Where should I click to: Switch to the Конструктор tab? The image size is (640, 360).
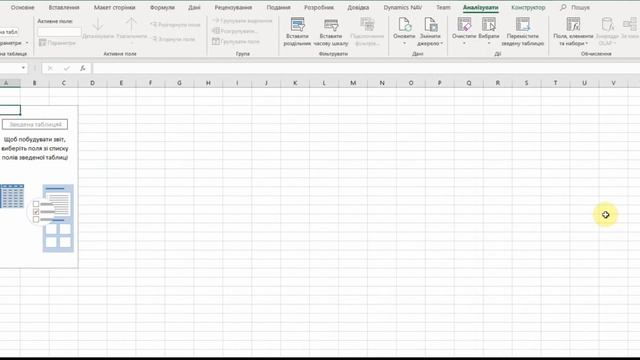[x=528, y=7]
